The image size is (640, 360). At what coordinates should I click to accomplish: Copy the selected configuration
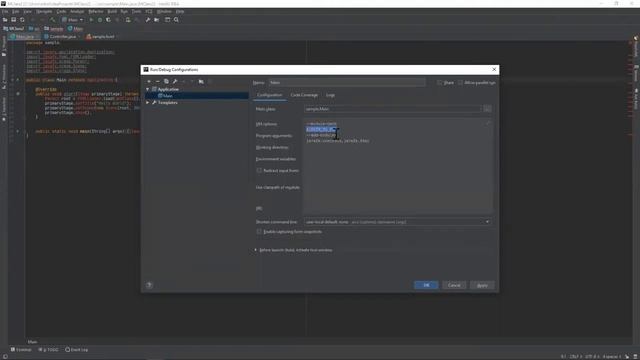click(166, 82)
